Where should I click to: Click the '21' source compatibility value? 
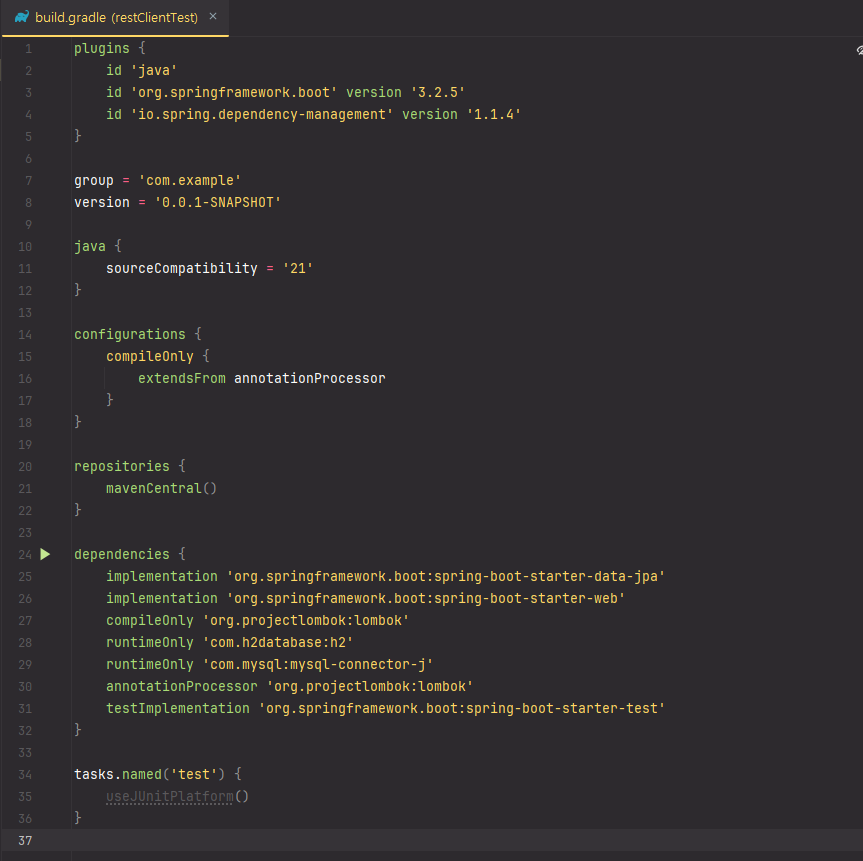[298, 269]
